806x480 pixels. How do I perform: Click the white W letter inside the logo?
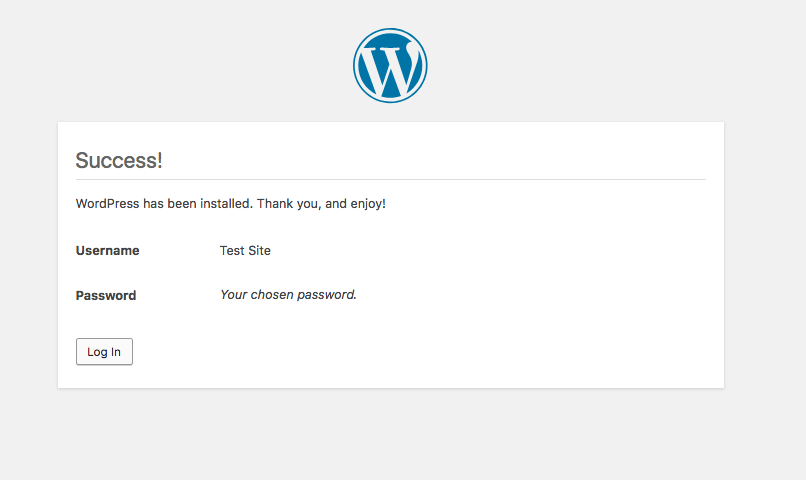point(390,70)
